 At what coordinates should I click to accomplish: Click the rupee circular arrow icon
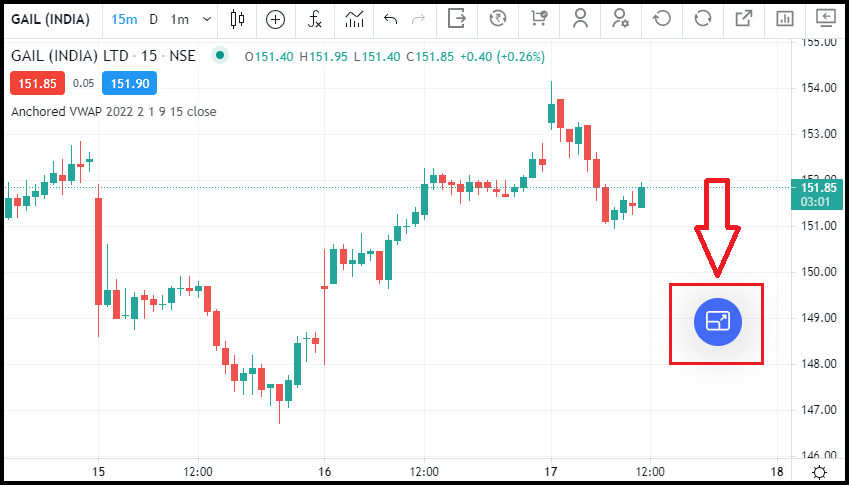point(497,18)
